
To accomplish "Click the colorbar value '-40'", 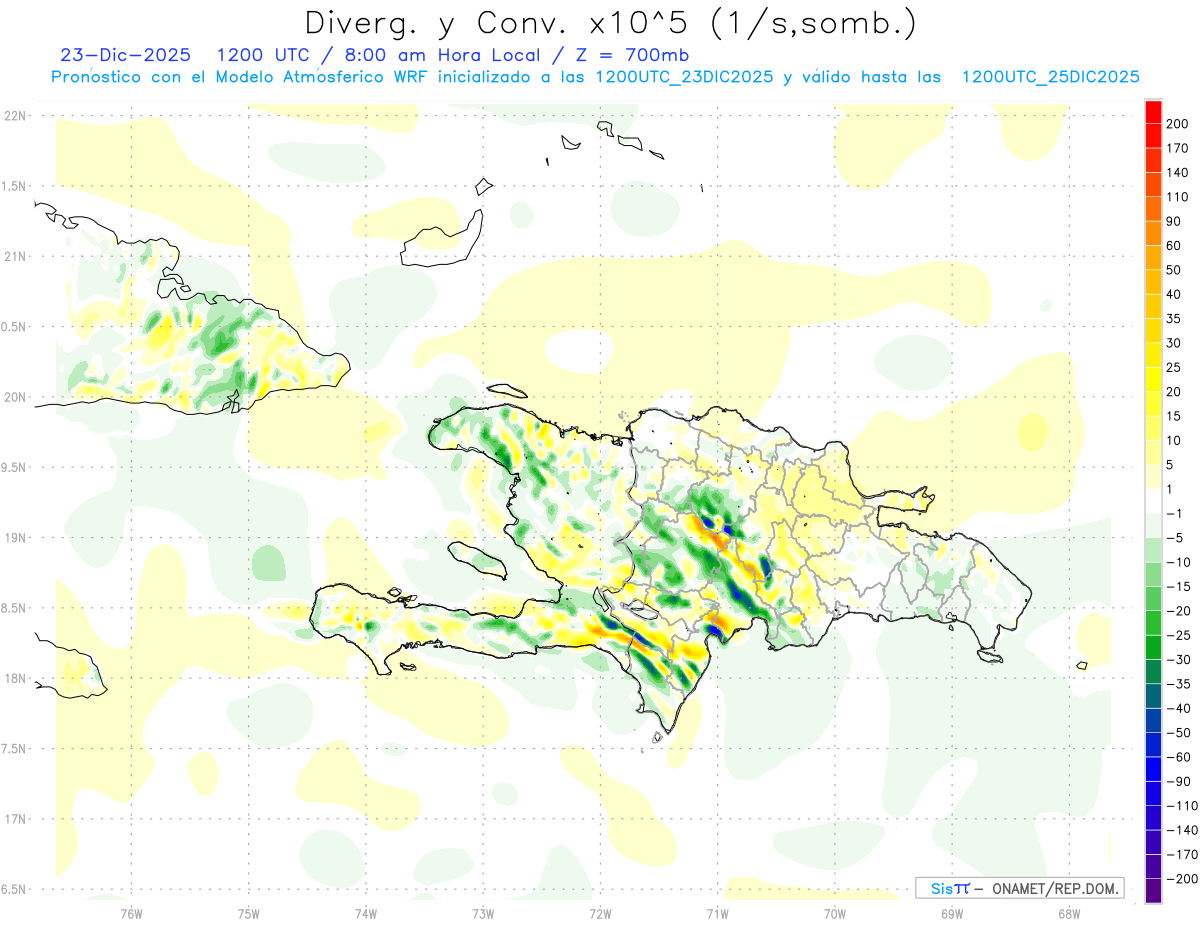I will pos(1177,709).
